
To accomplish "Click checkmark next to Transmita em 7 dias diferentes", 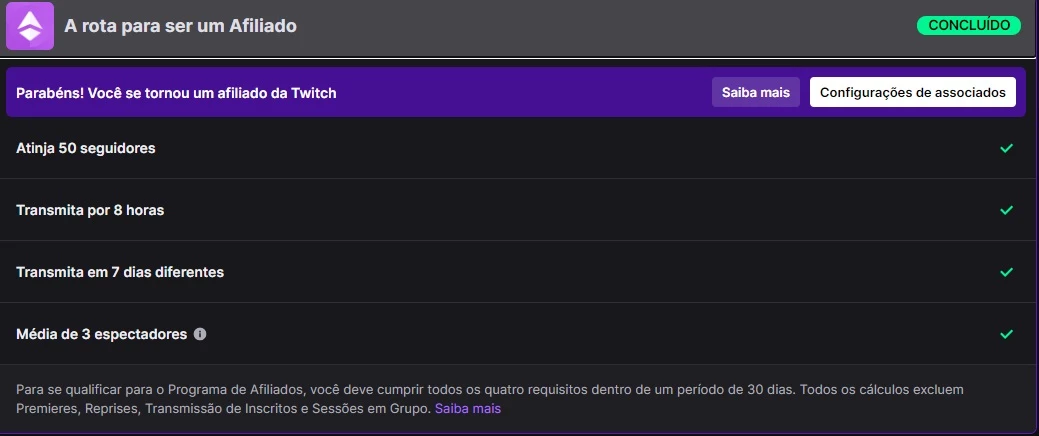I will (x=1006, y=272).
